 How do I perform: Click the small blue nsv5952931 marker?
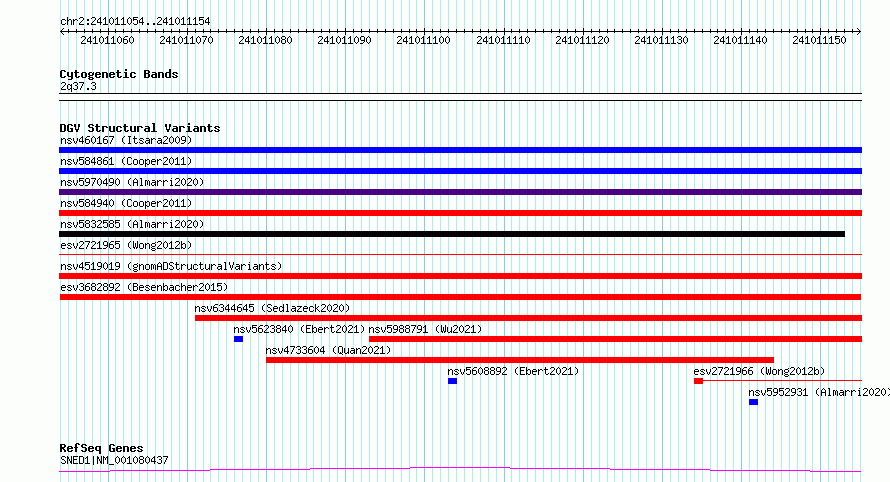pyautogui.click(x=753, y=403)
